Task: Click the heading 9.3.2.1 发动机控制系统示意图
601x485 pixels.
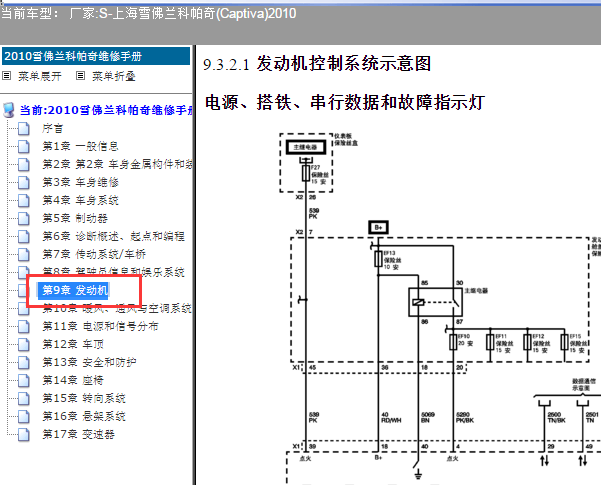Action: [317, 64]
